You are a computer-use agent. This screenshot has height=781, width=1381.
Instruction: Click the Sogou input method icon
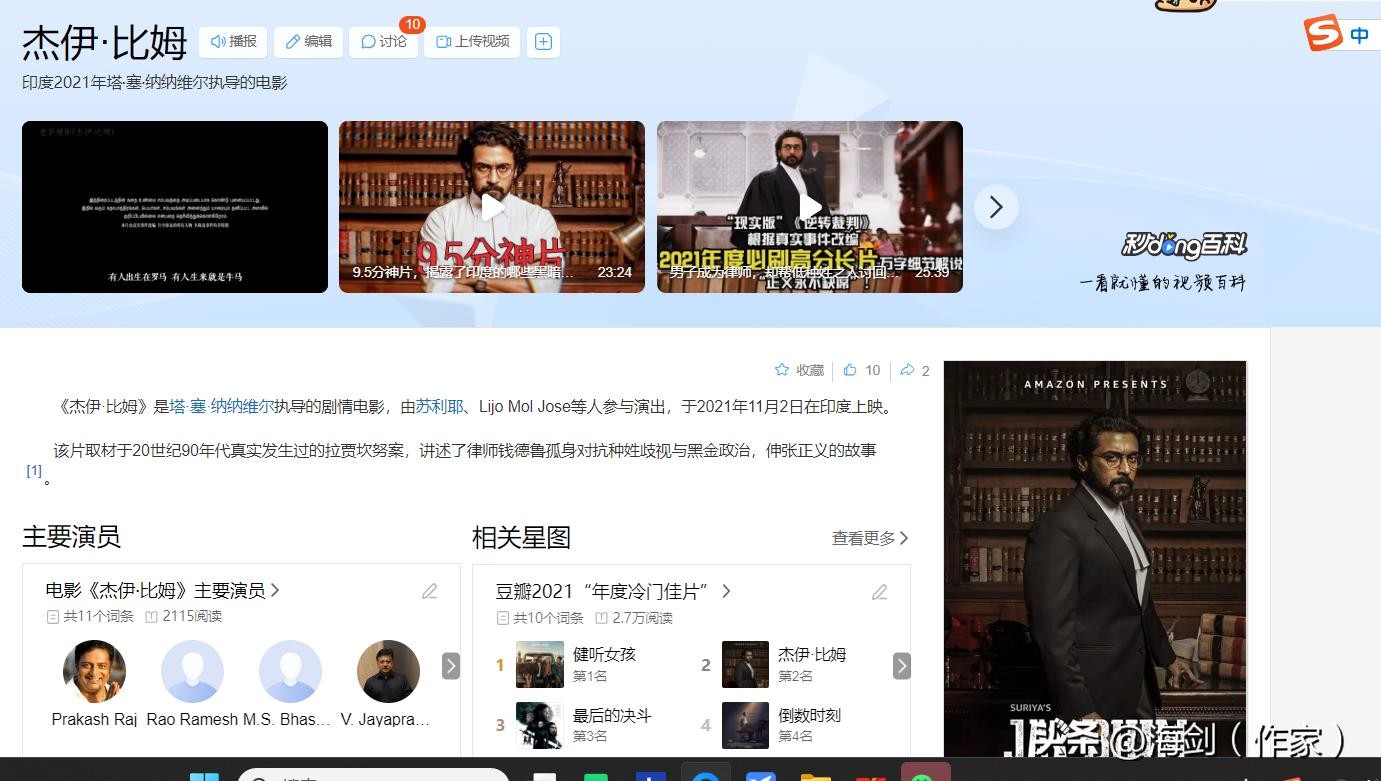coord(1323,34)
